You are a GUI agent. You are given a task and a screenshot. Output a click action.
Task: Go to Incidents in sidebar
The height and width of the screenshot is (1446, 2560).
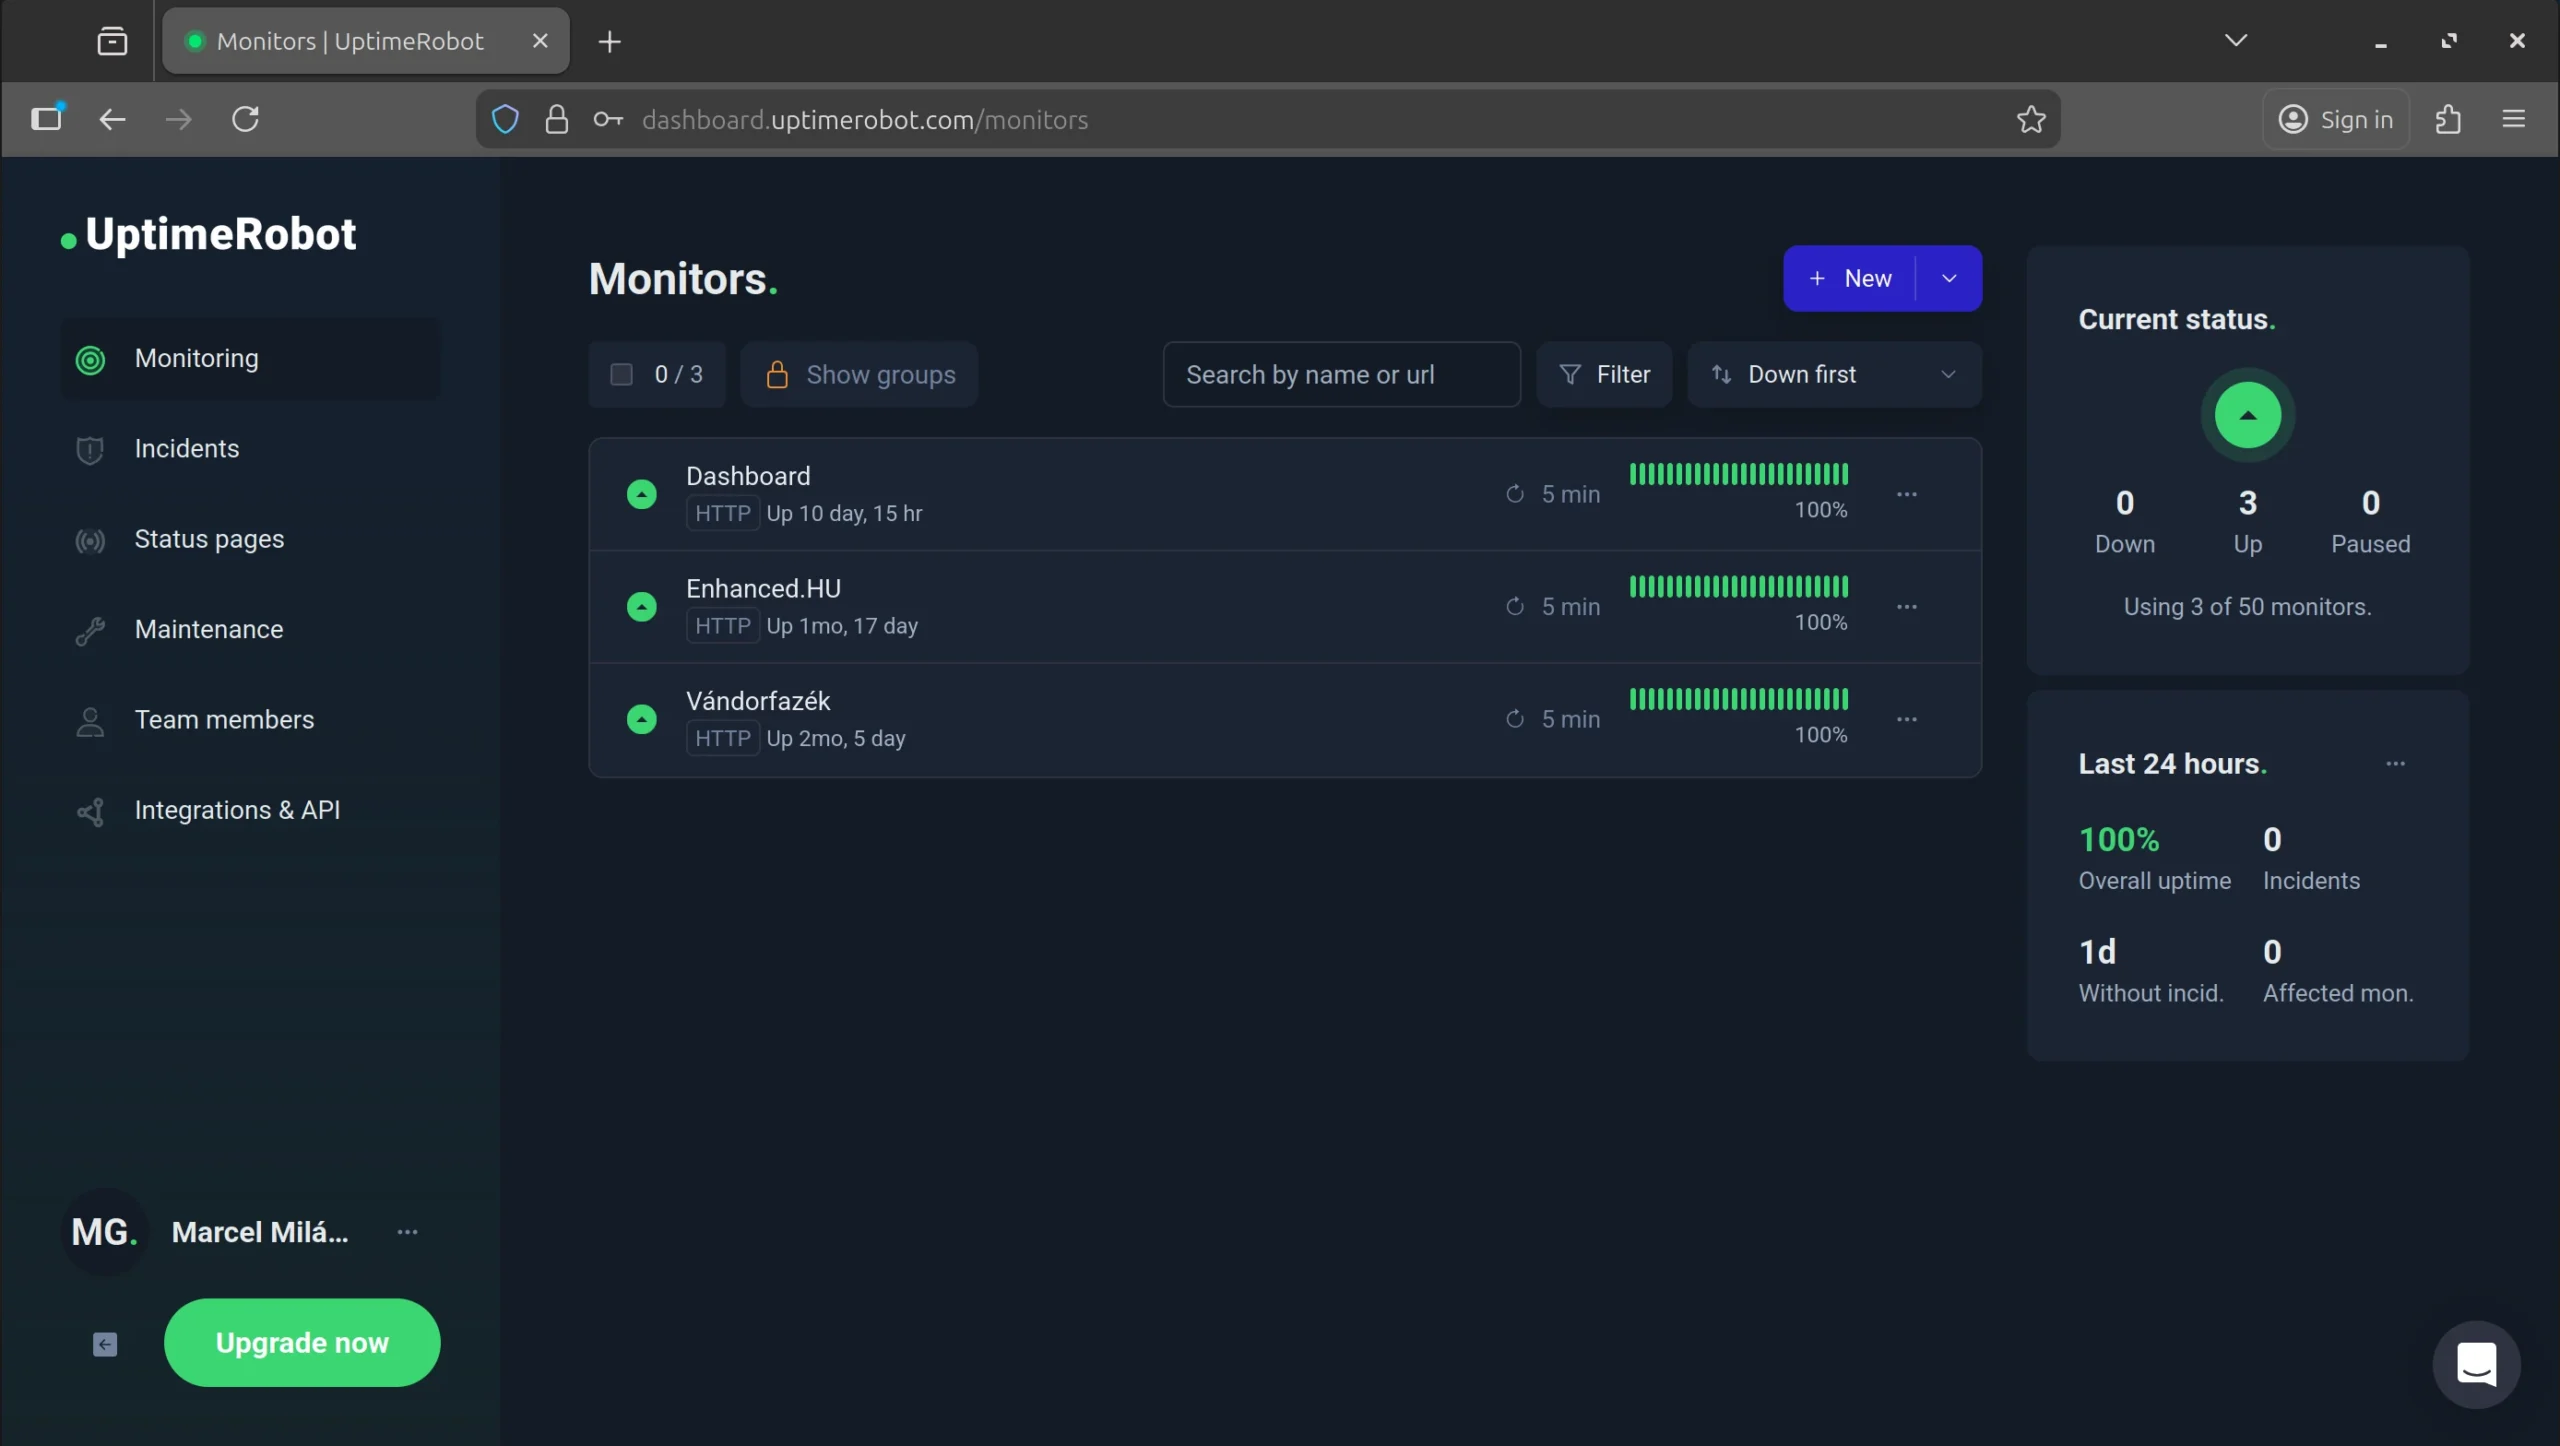pyautogui.click(x=187, y=448)
